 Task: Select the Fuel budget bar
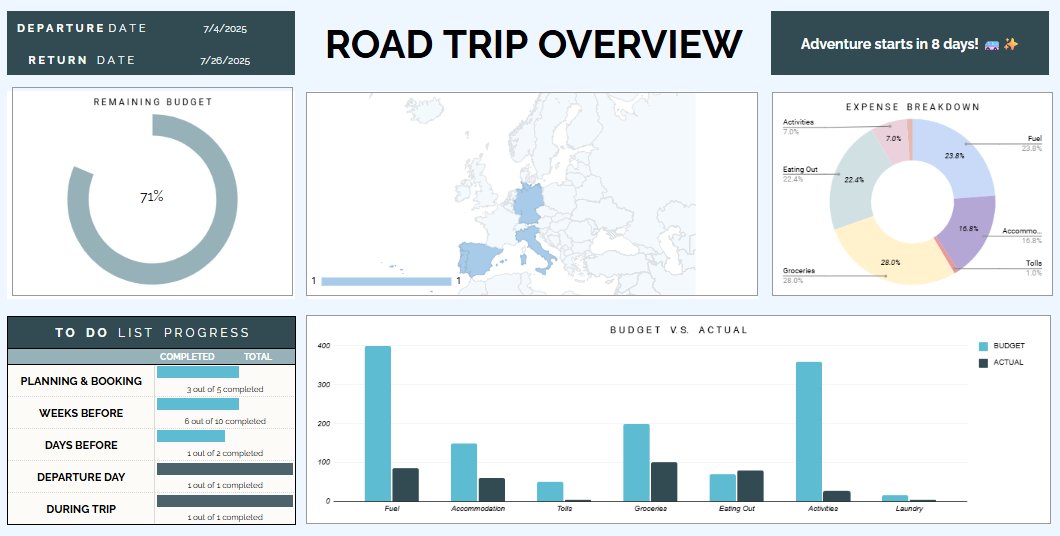(x=378, y=424)
